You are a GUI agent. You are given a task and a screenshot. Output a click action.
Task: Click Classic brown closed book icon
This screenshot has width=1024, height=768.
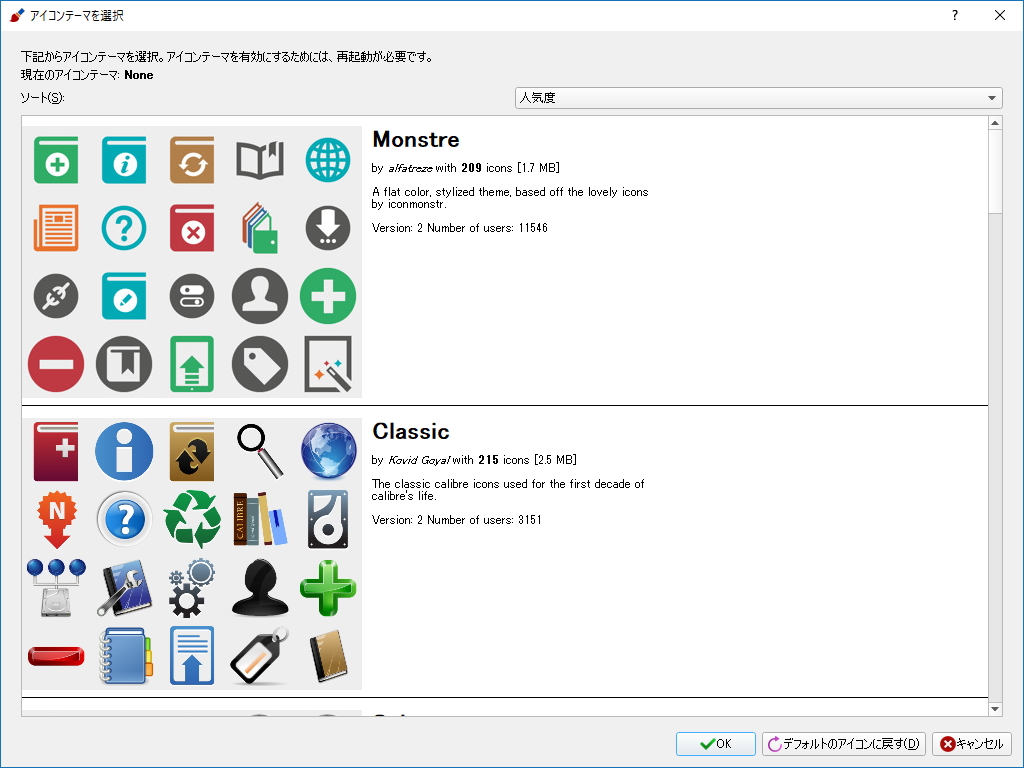coord(328,656)
